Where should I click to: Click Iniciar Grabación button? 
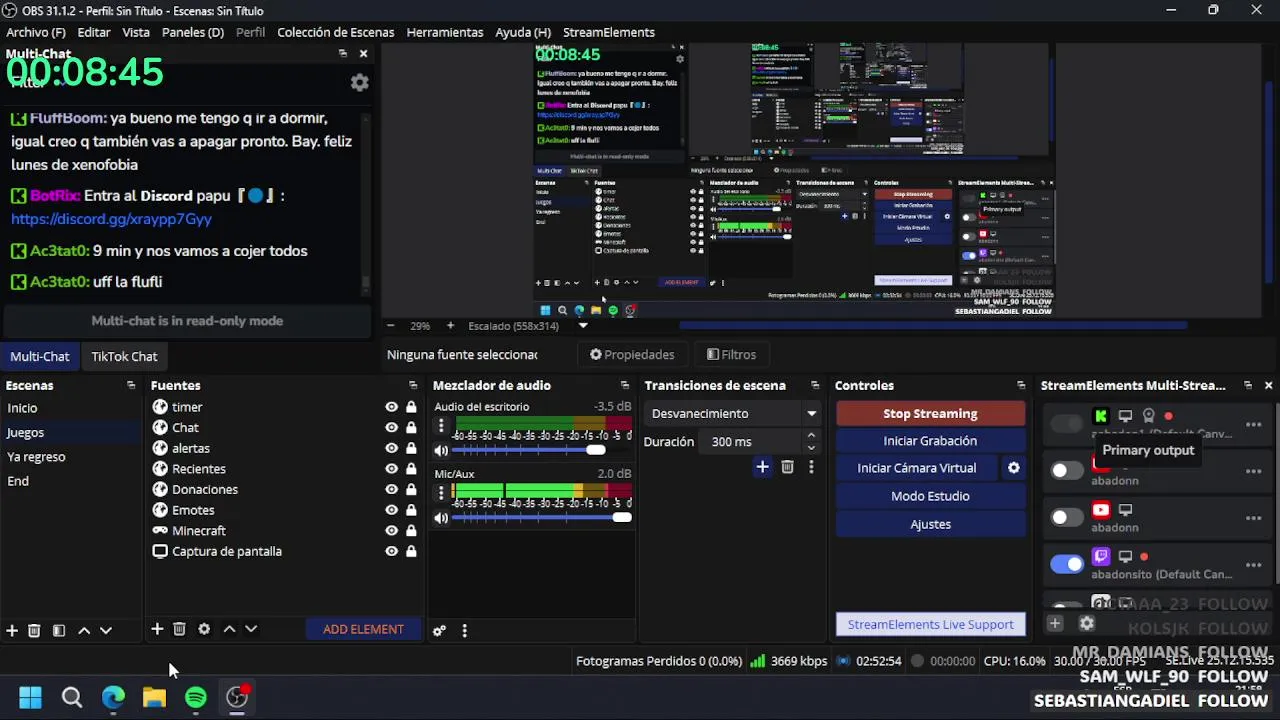(930, 441)
